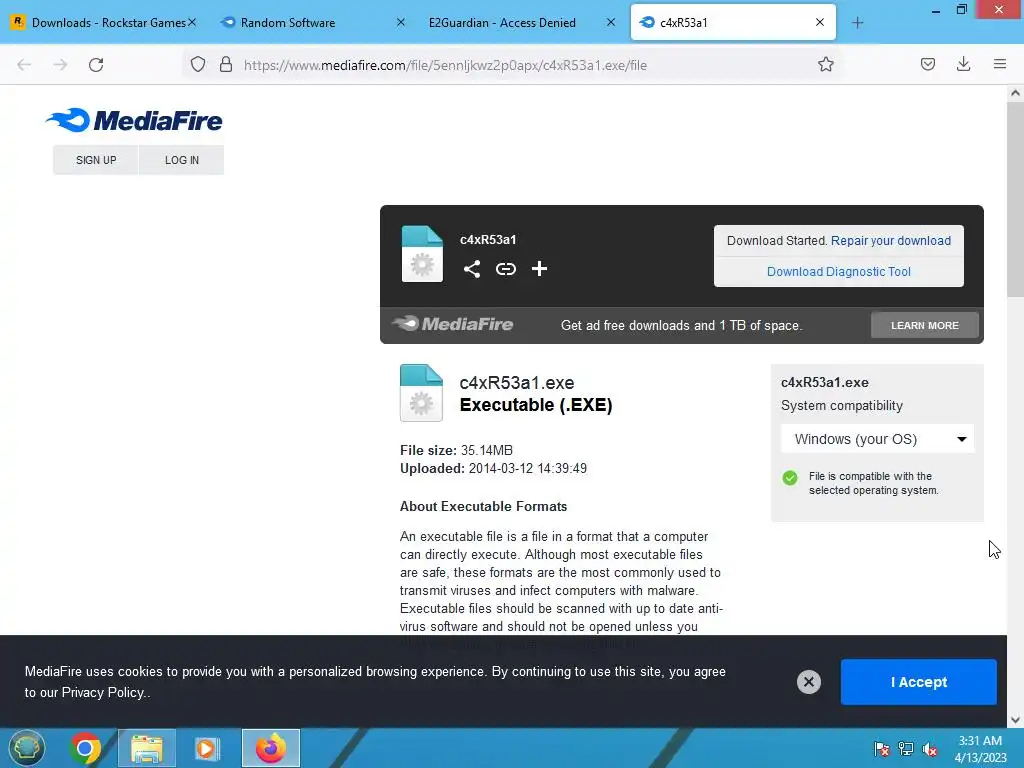Image resolution: width=1024 pixels, height=768 pixels.
Task: Open Chrome from the taskbar
Action: (85, 748)
